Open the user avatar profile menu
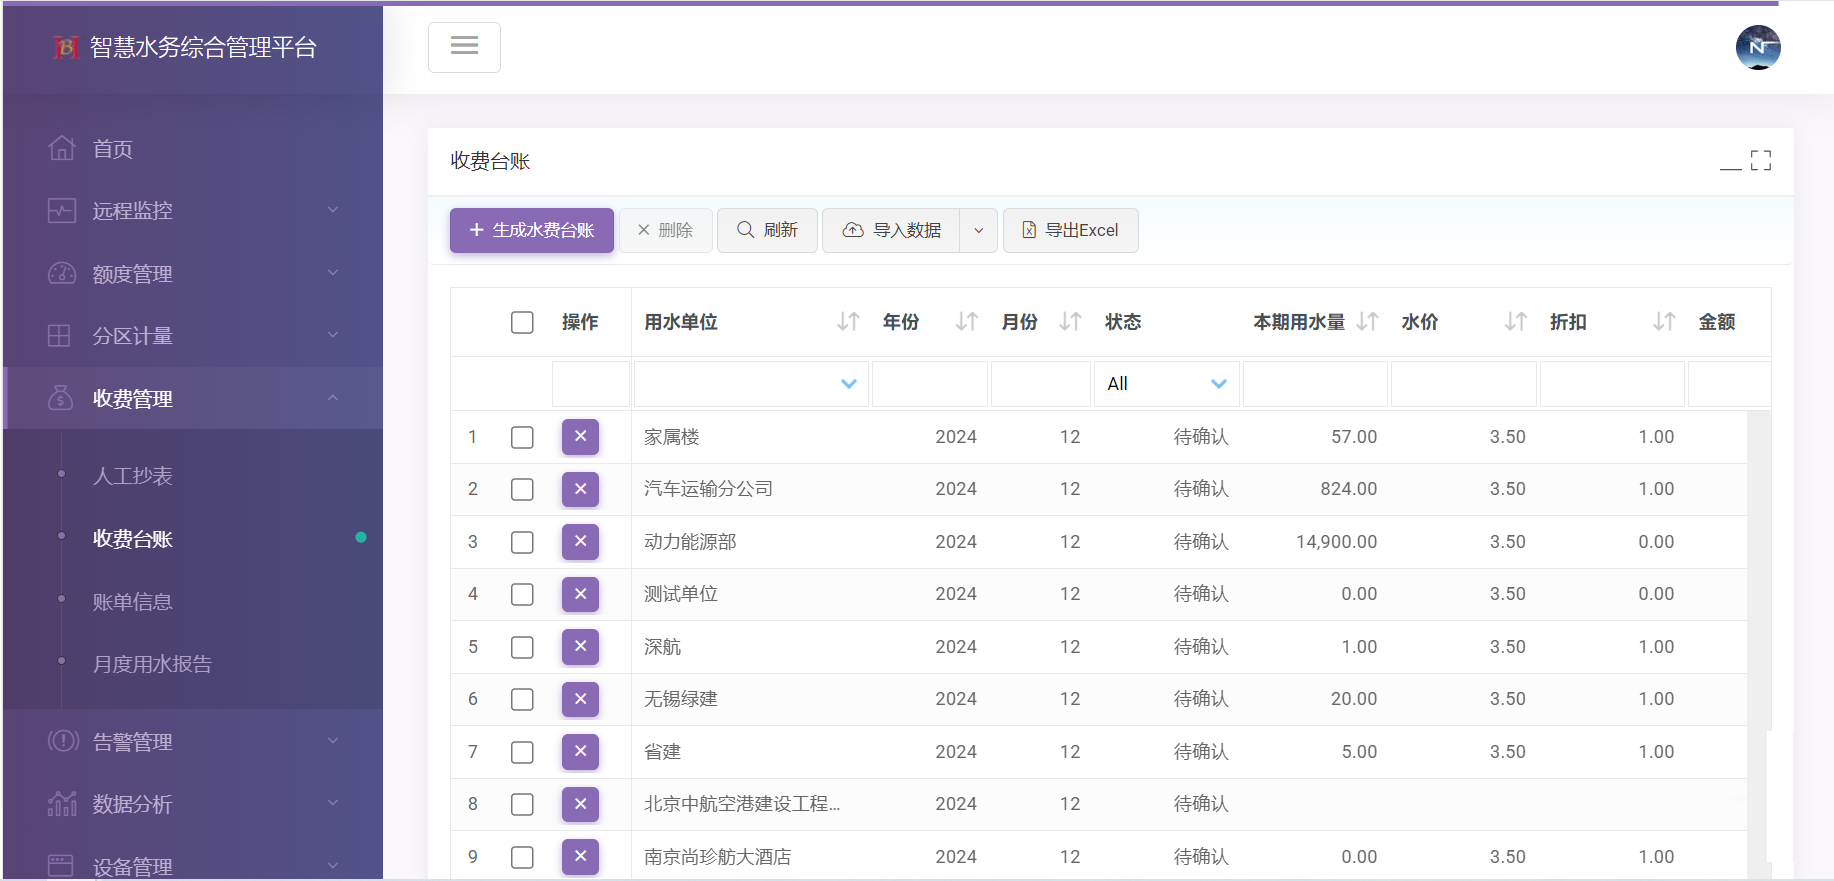The height and width of the screenshot is (881, 1834). [x=1757, y=47]
